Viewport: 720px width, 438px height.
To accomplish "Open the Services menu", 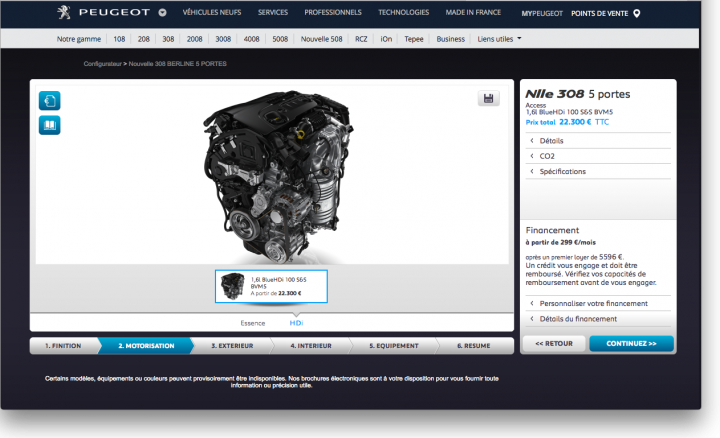I will [273, 12].
